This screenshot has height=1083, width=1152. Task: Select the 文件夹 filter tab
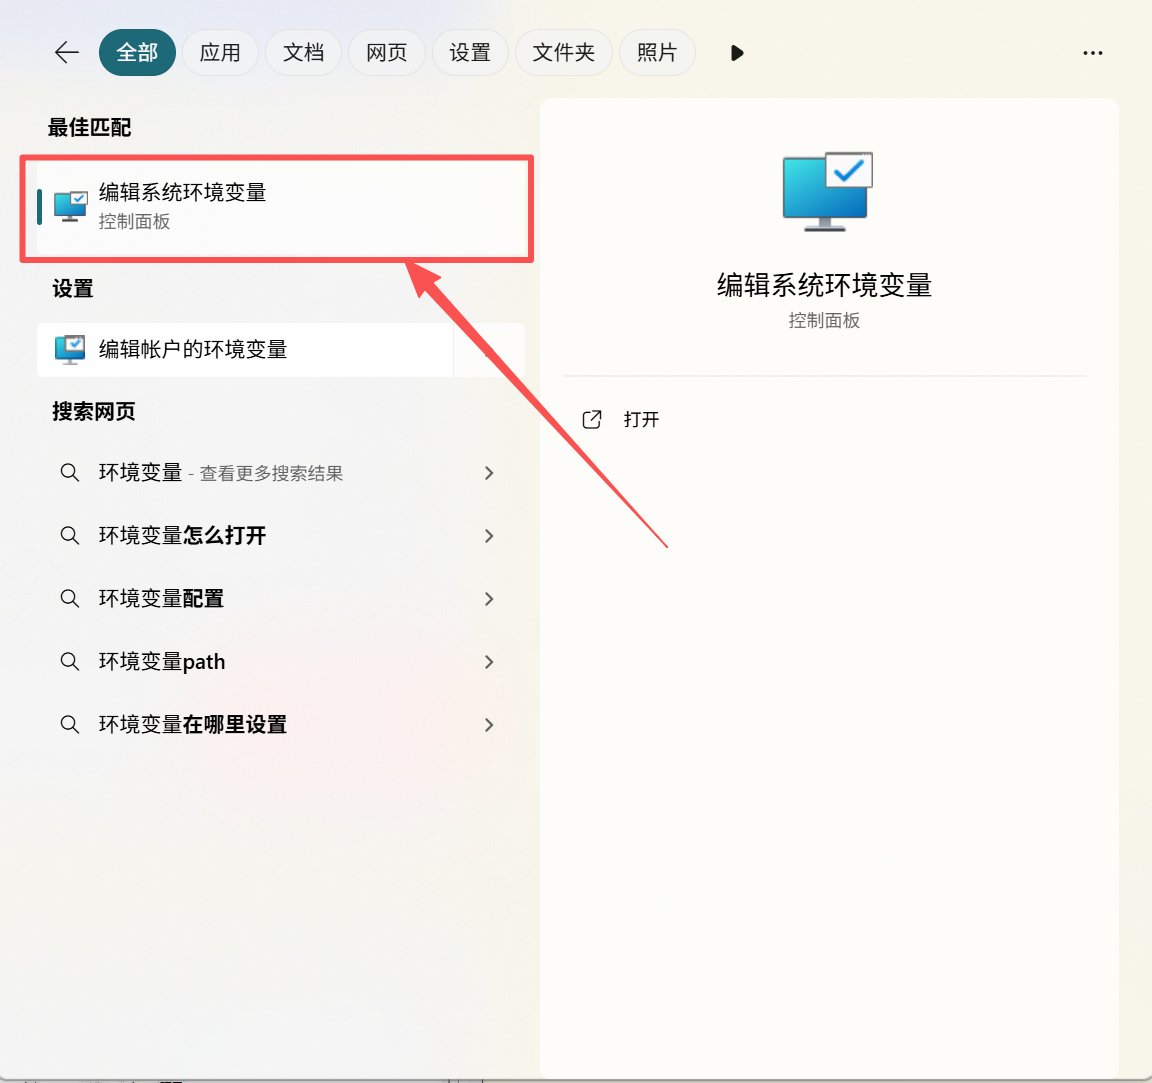pos(563,53)
